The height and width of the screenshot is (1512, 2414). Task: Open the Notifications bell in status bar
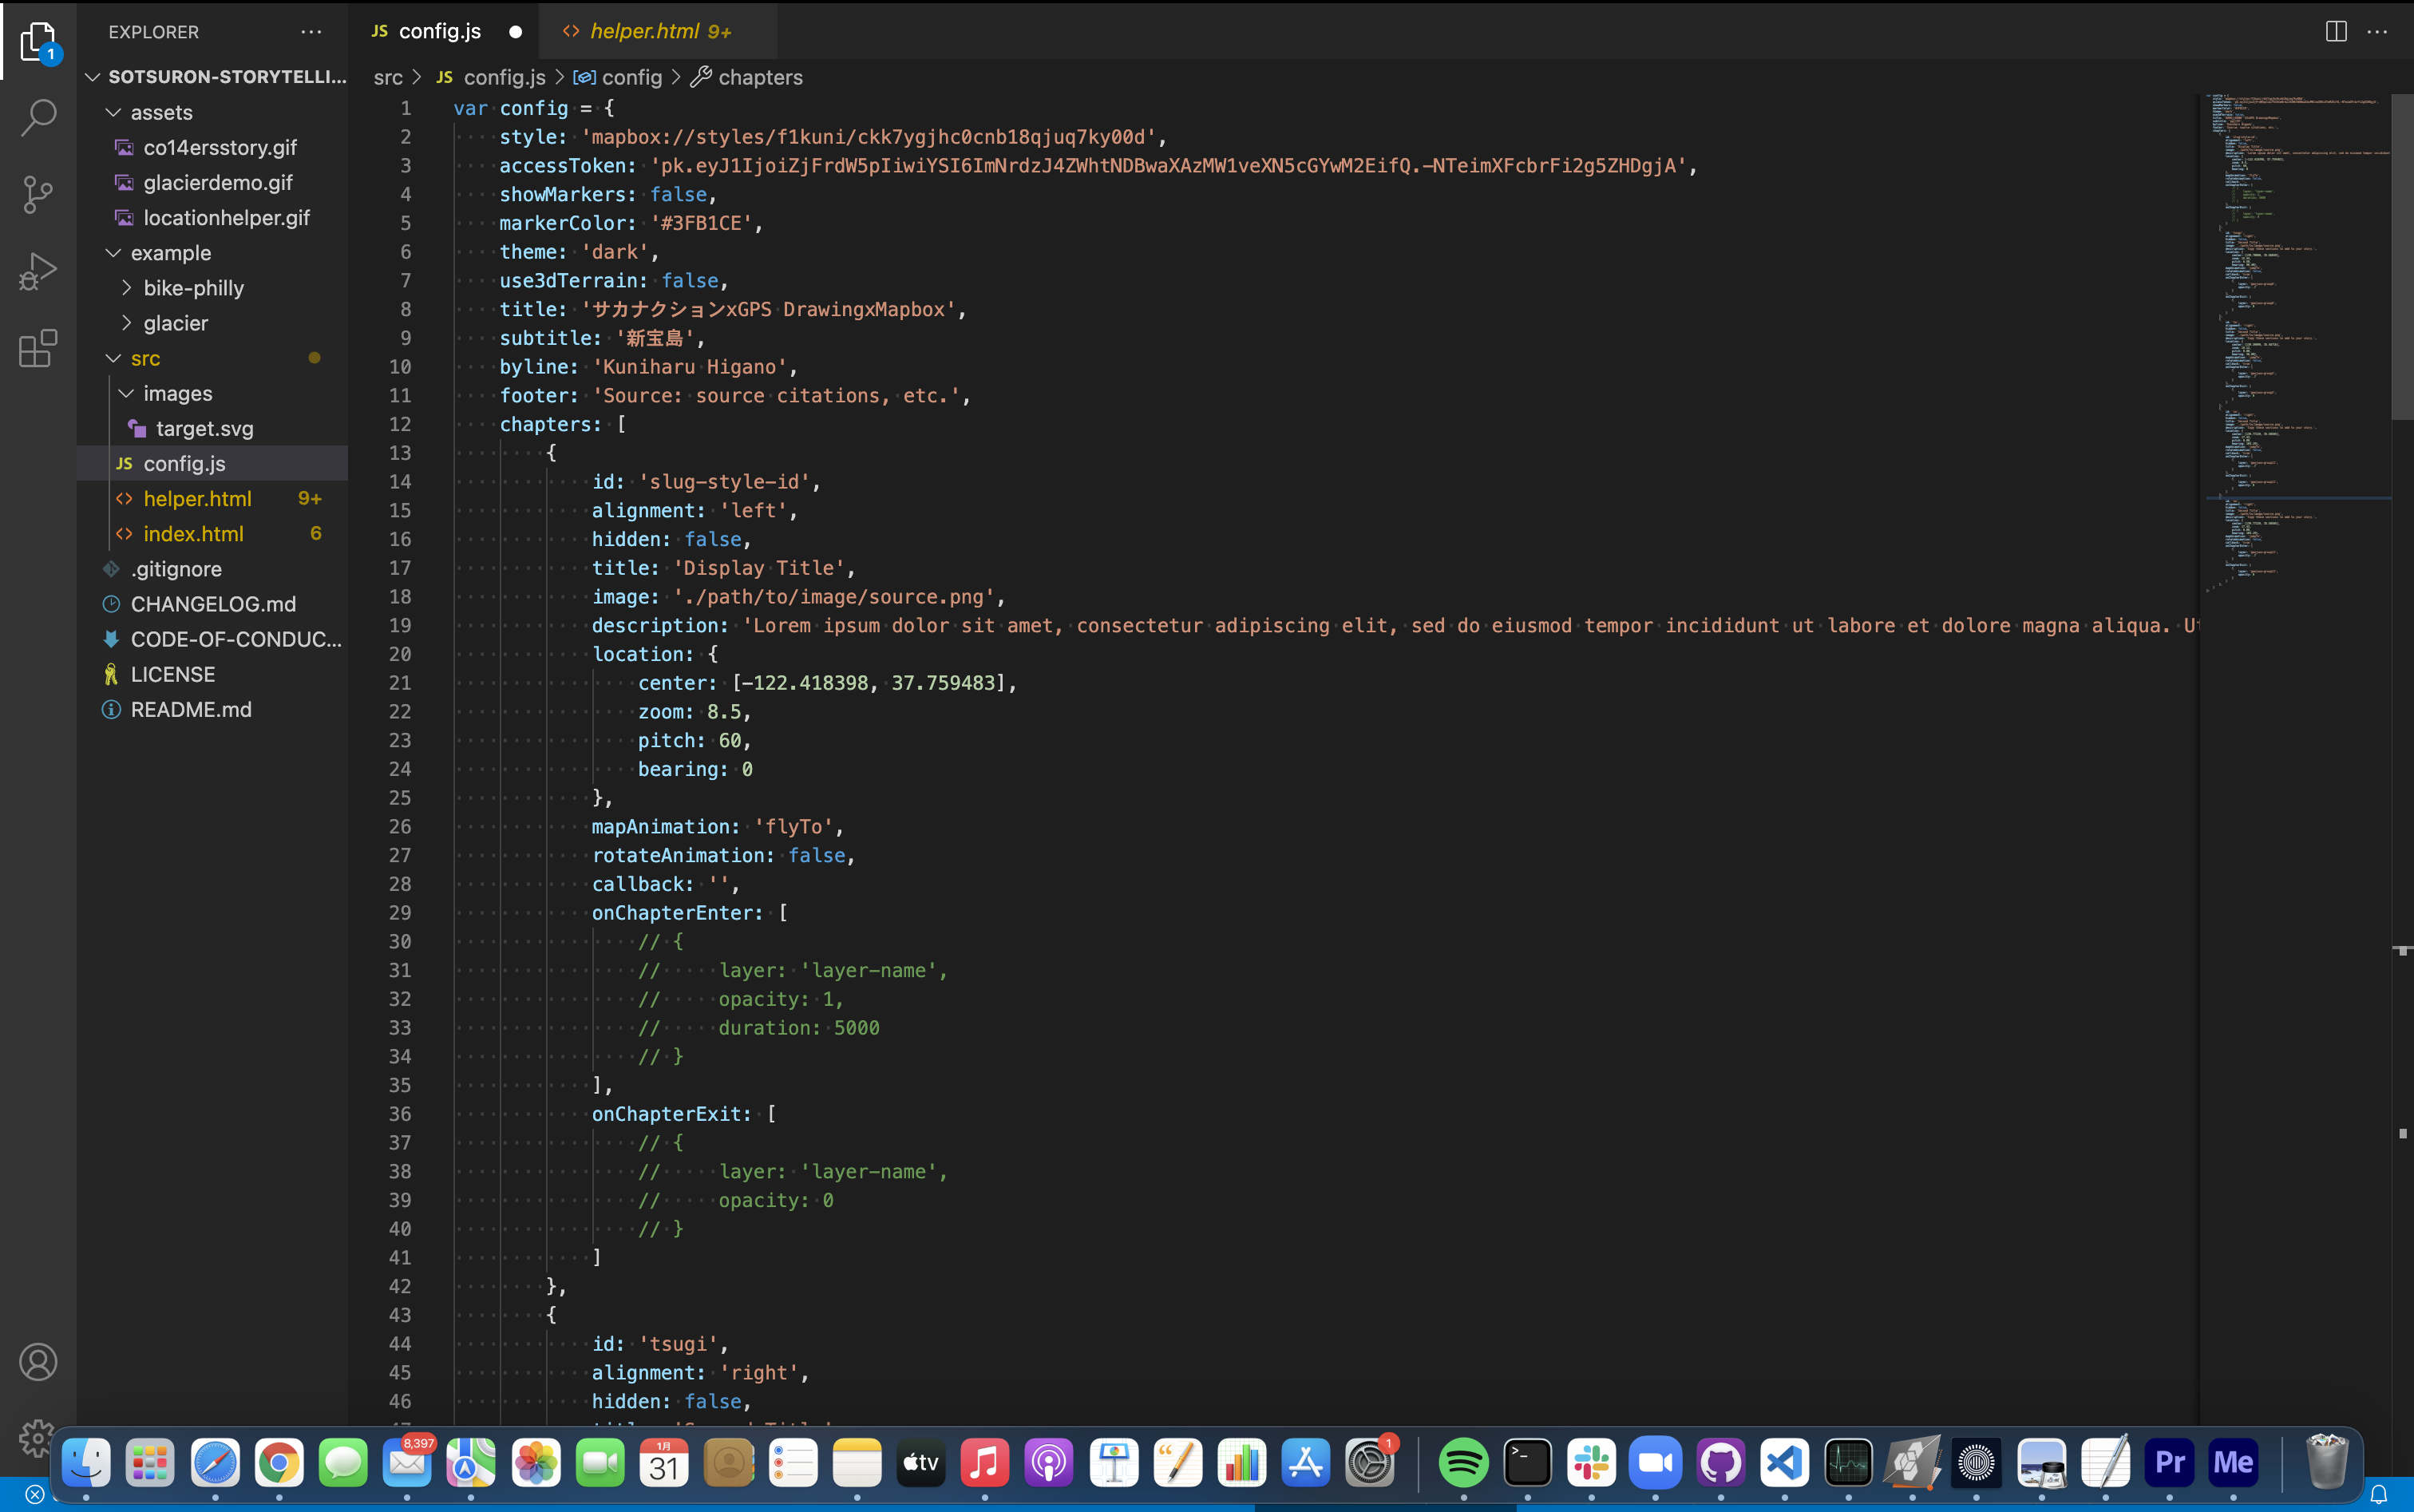point(2378,1495)
